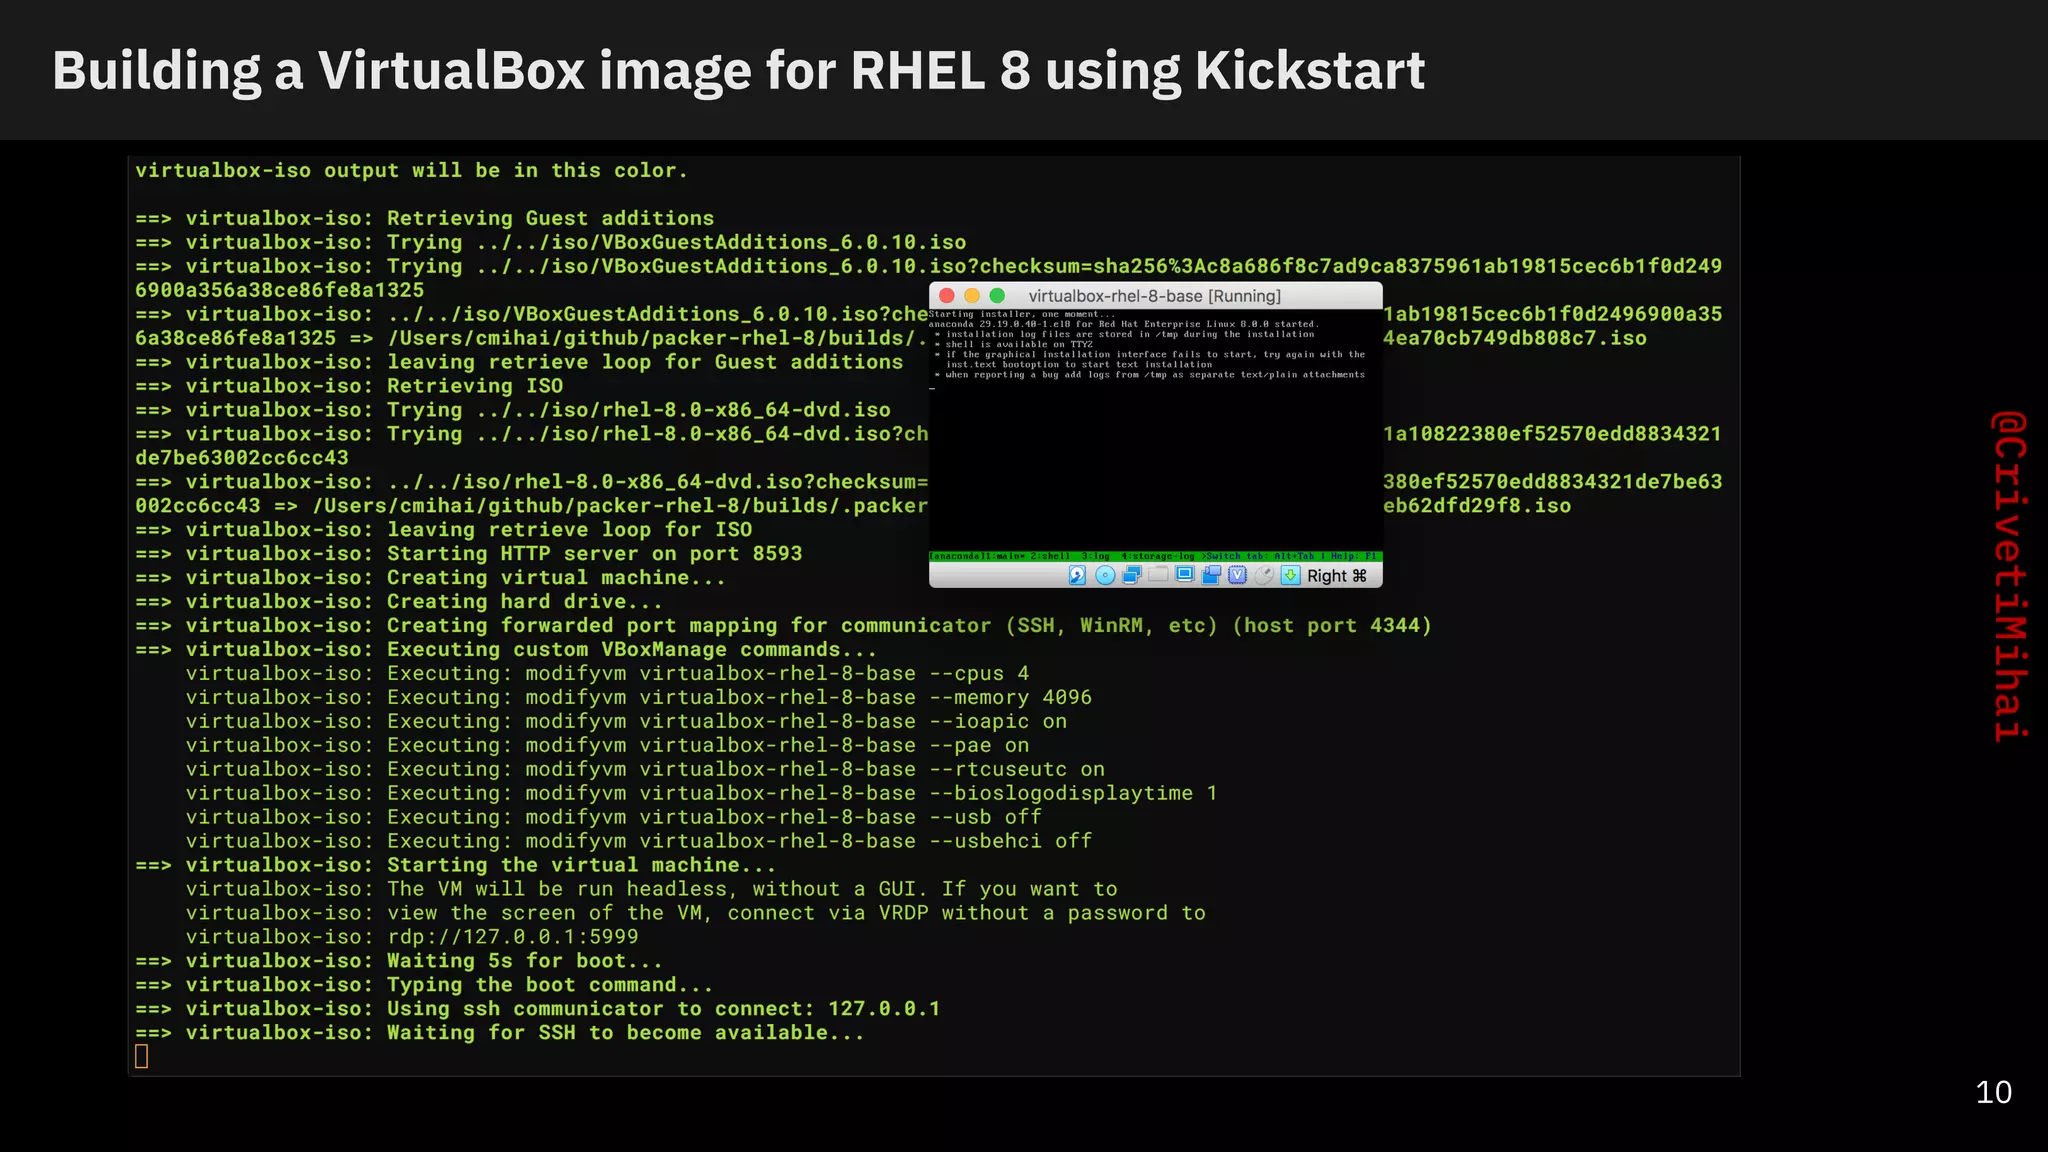Viewport: 2048px width, 1152px height.
Task: Click the 'Waiting 5s for boot...' line
Action: point(399,961)
